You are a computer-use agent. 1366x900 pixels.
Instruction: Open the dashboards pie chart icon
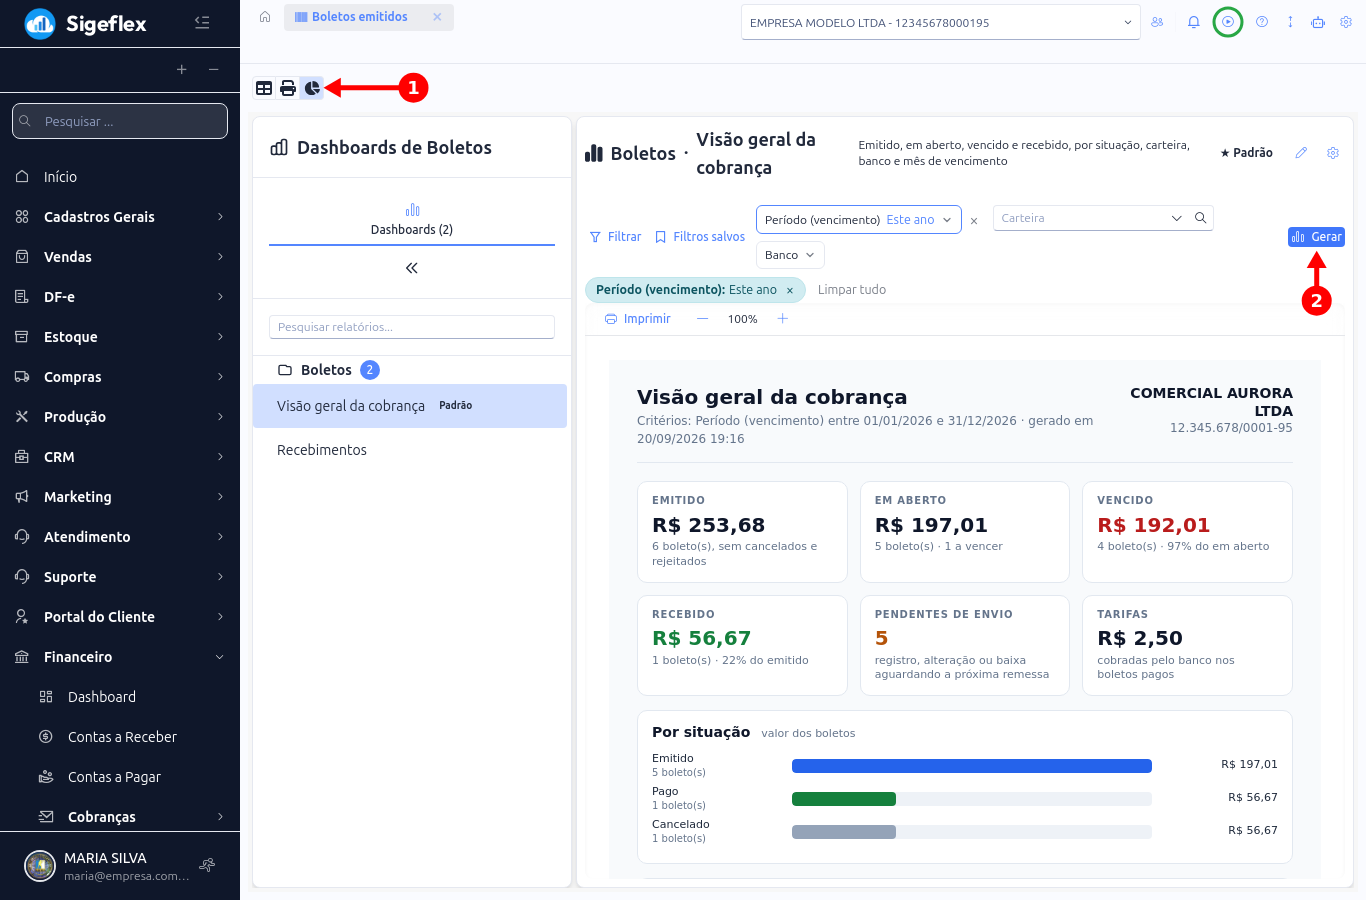(312, 88)
